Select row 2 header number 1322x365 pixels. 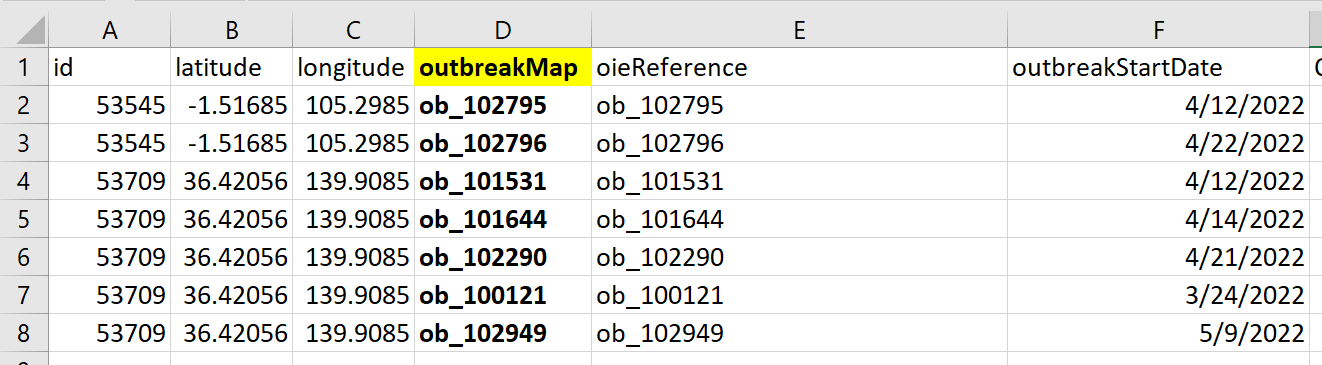[24, 105]
